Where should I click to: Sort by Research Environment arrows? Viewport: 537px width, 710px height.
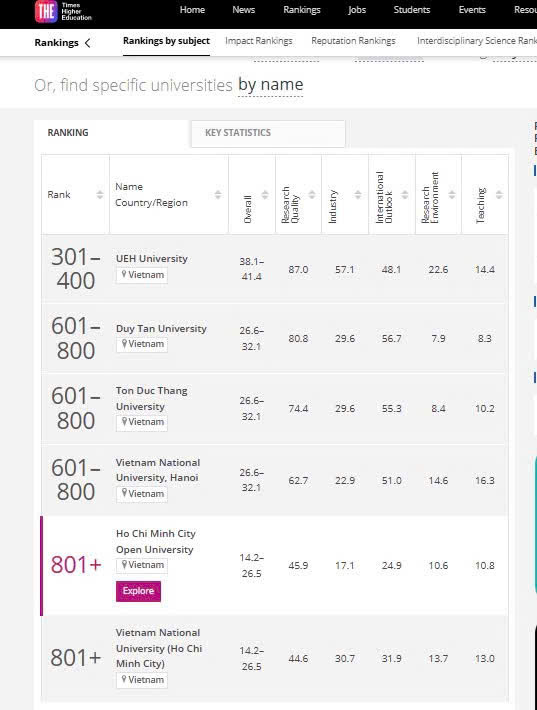point(452,195)
